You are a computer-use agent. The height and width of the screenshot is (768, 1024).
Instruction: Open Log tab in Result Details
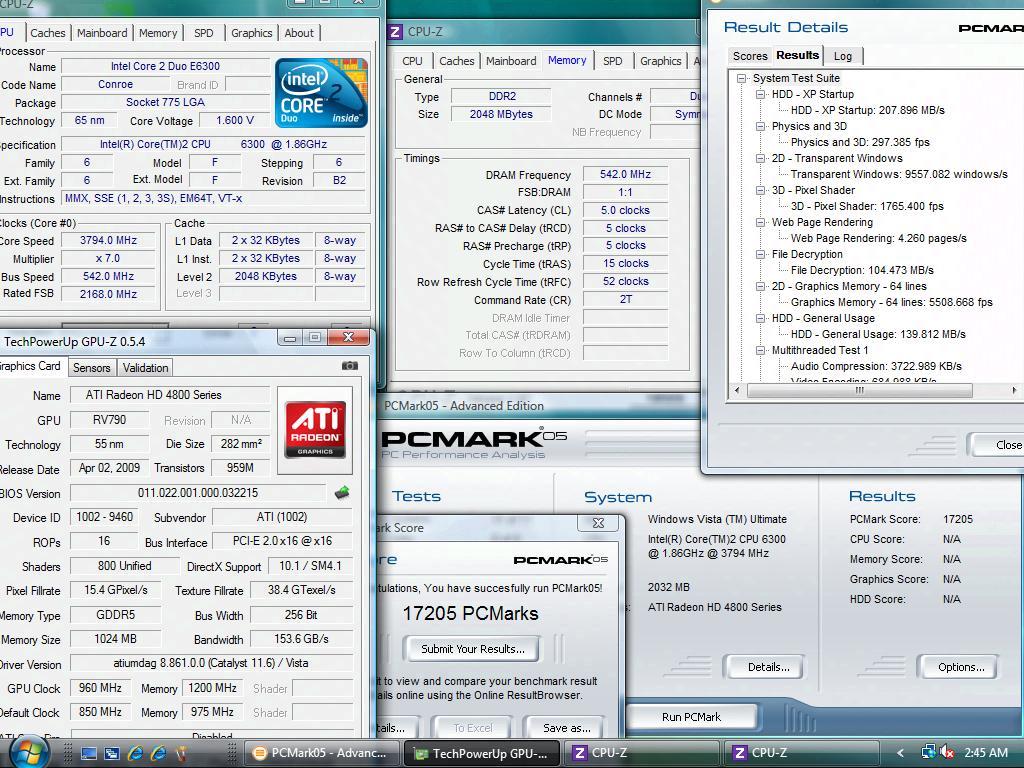[842, 56]
